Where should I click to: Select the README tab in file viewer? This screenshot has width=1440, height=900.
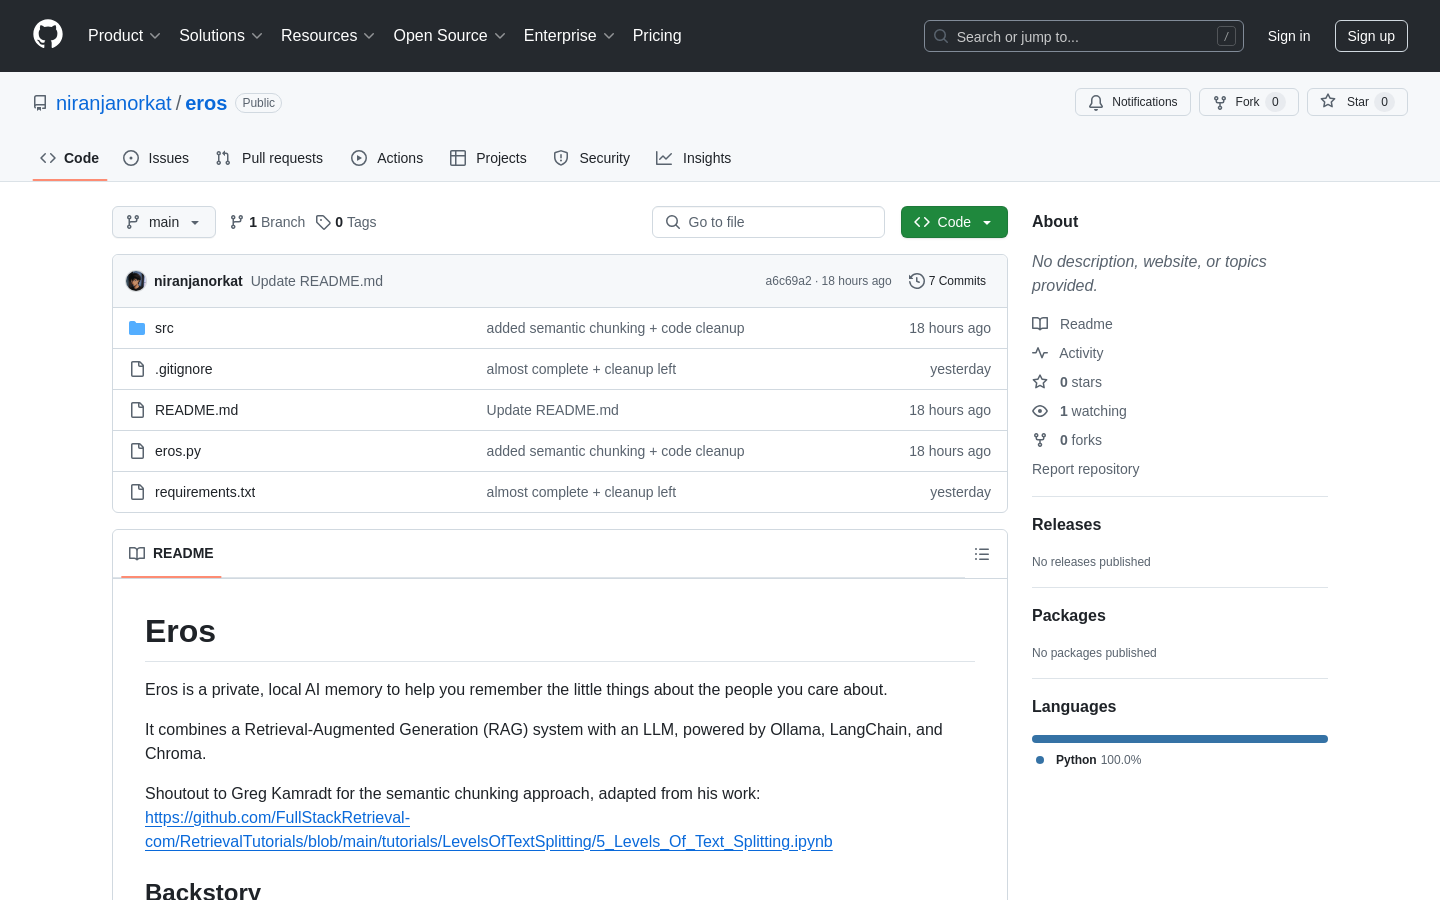tap(171, 554)
